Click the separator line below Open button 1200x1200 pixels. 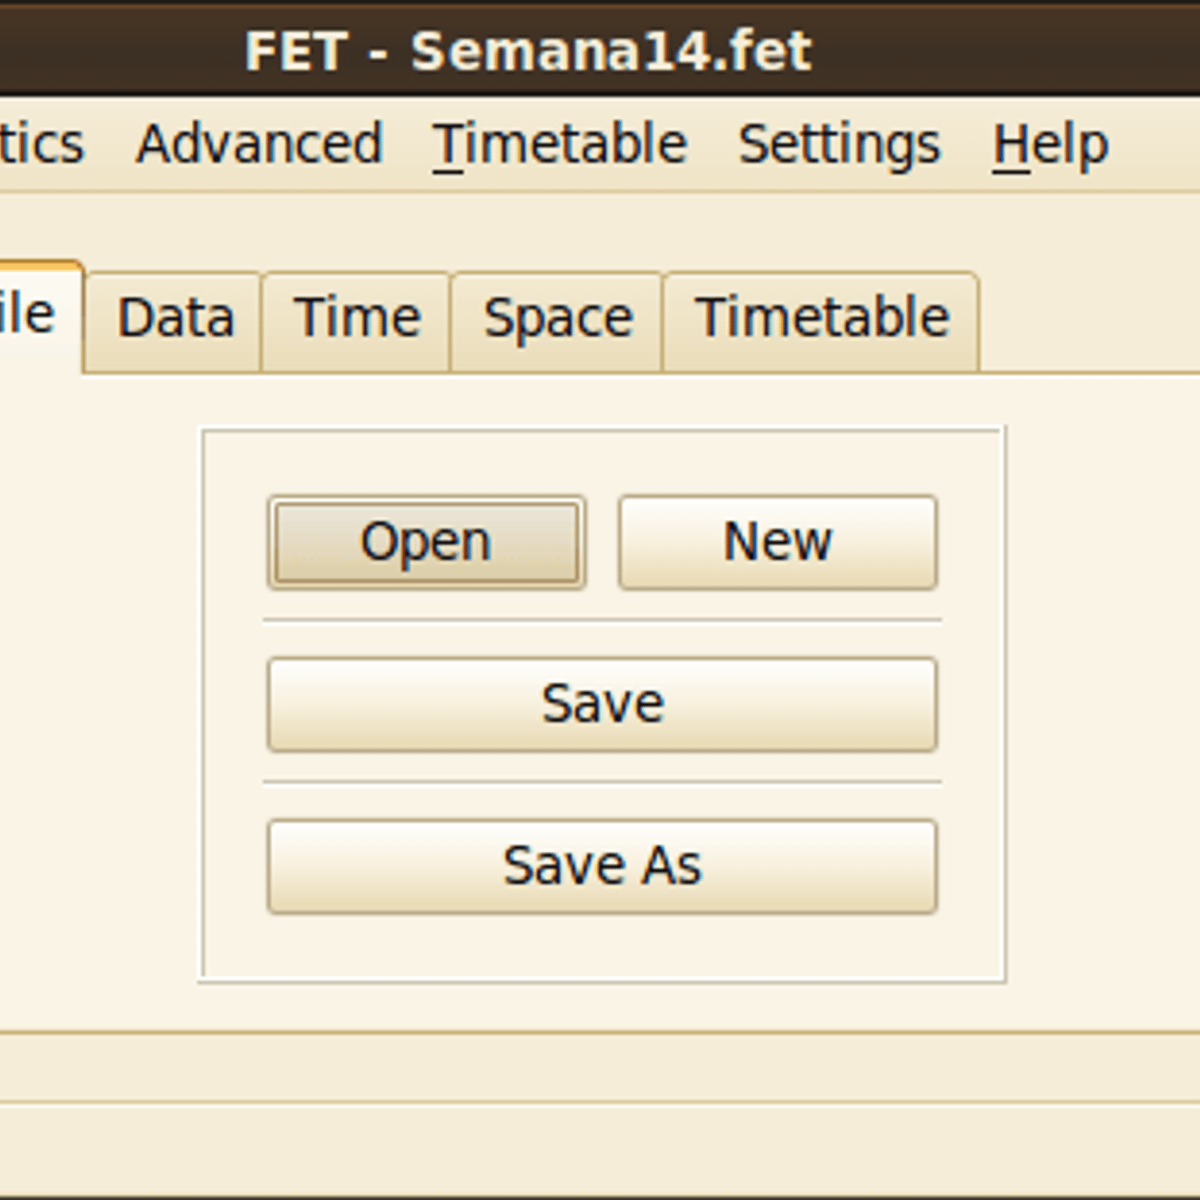(x=602, y=621)
